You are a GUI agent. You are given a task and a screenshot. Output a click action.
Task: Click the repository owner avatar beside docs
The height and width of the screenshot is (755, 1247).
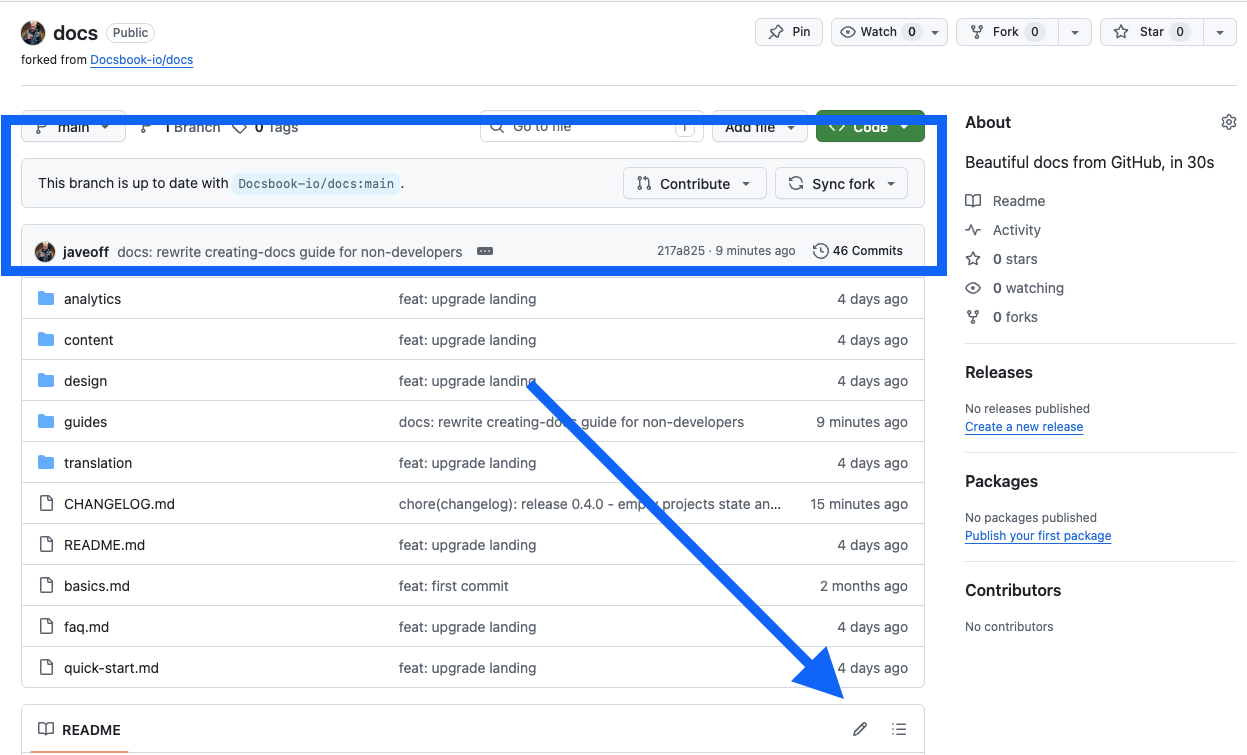click(33, 33)
